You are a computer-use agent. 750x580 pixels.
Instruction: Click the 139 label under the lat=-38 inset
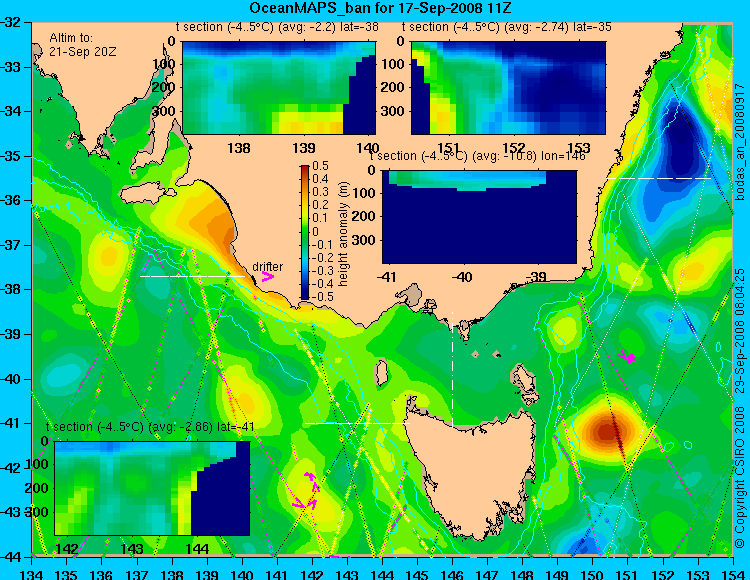(304, 148)
